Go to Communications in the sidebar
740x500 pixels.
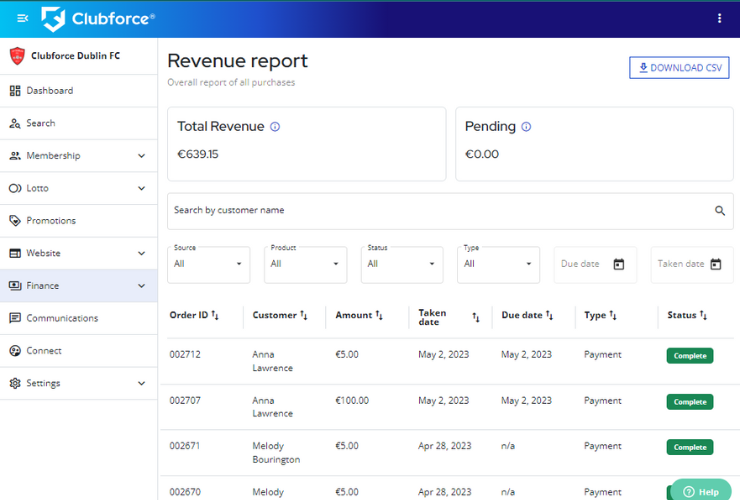62,318
